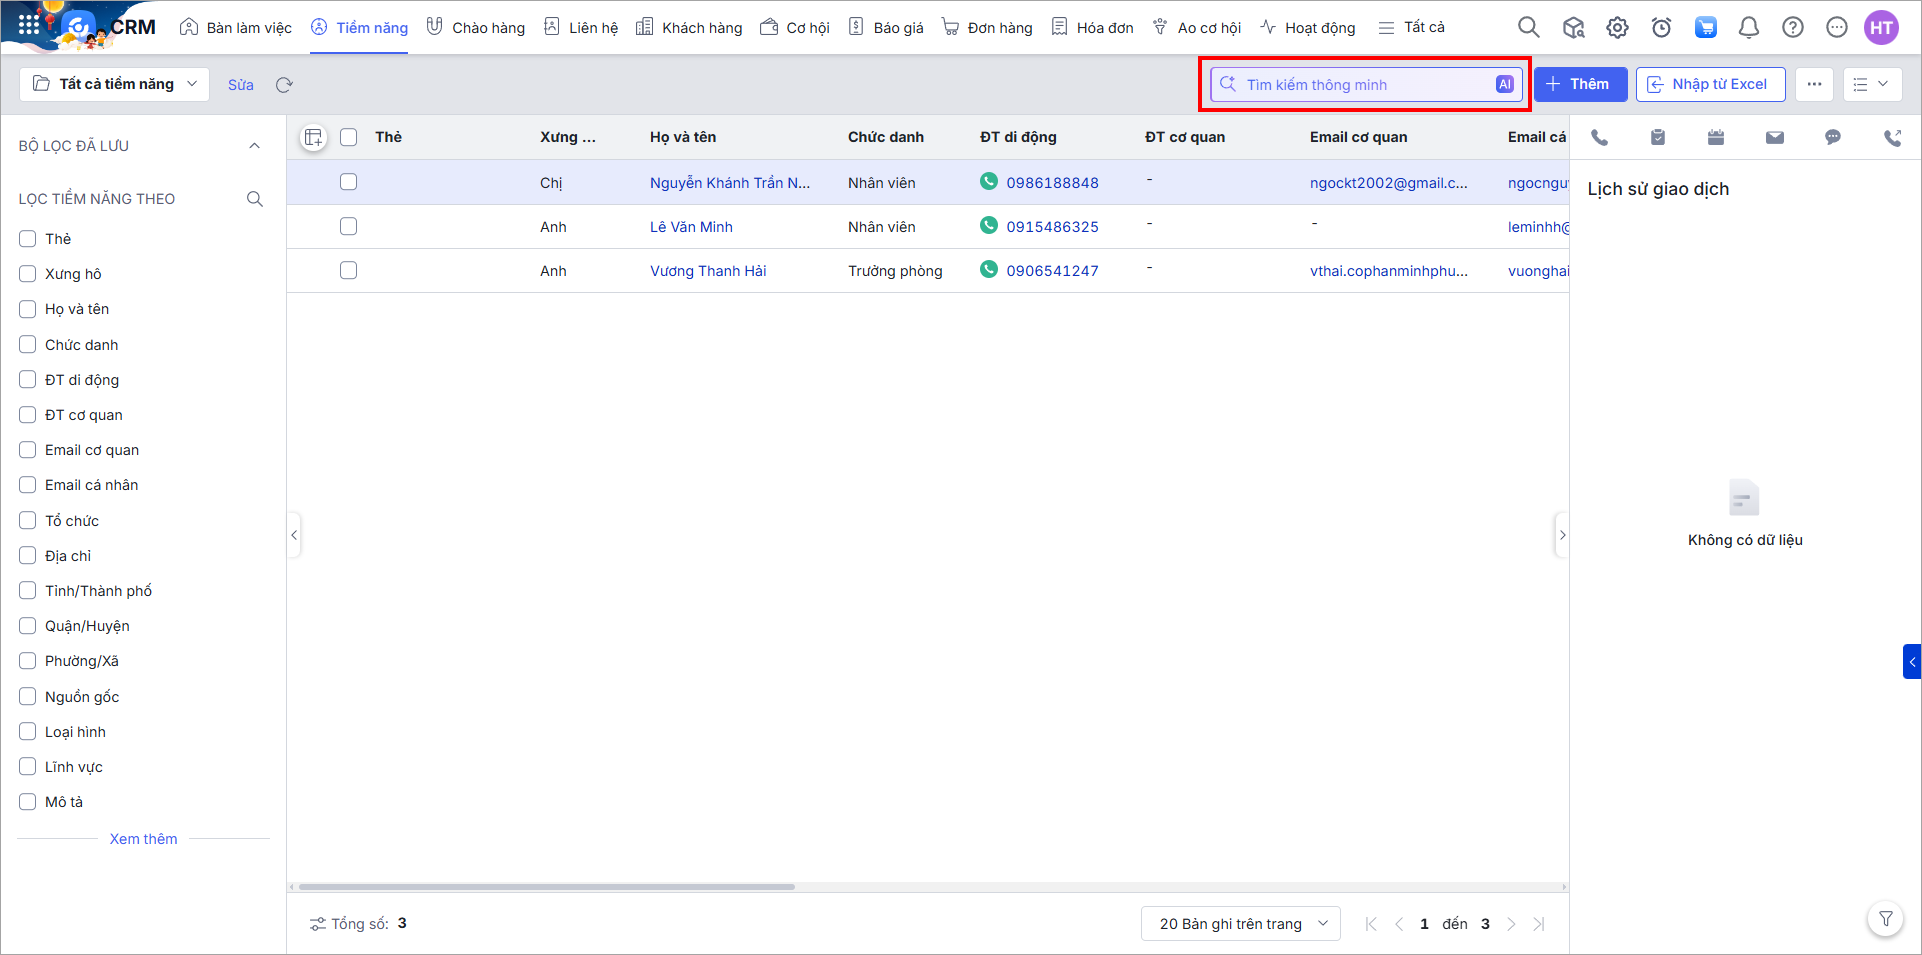This screenshot has width=1922, height=955.
Task: Check the Nguyễn Khánh Trần row checkbox
Action: [348, 182]
